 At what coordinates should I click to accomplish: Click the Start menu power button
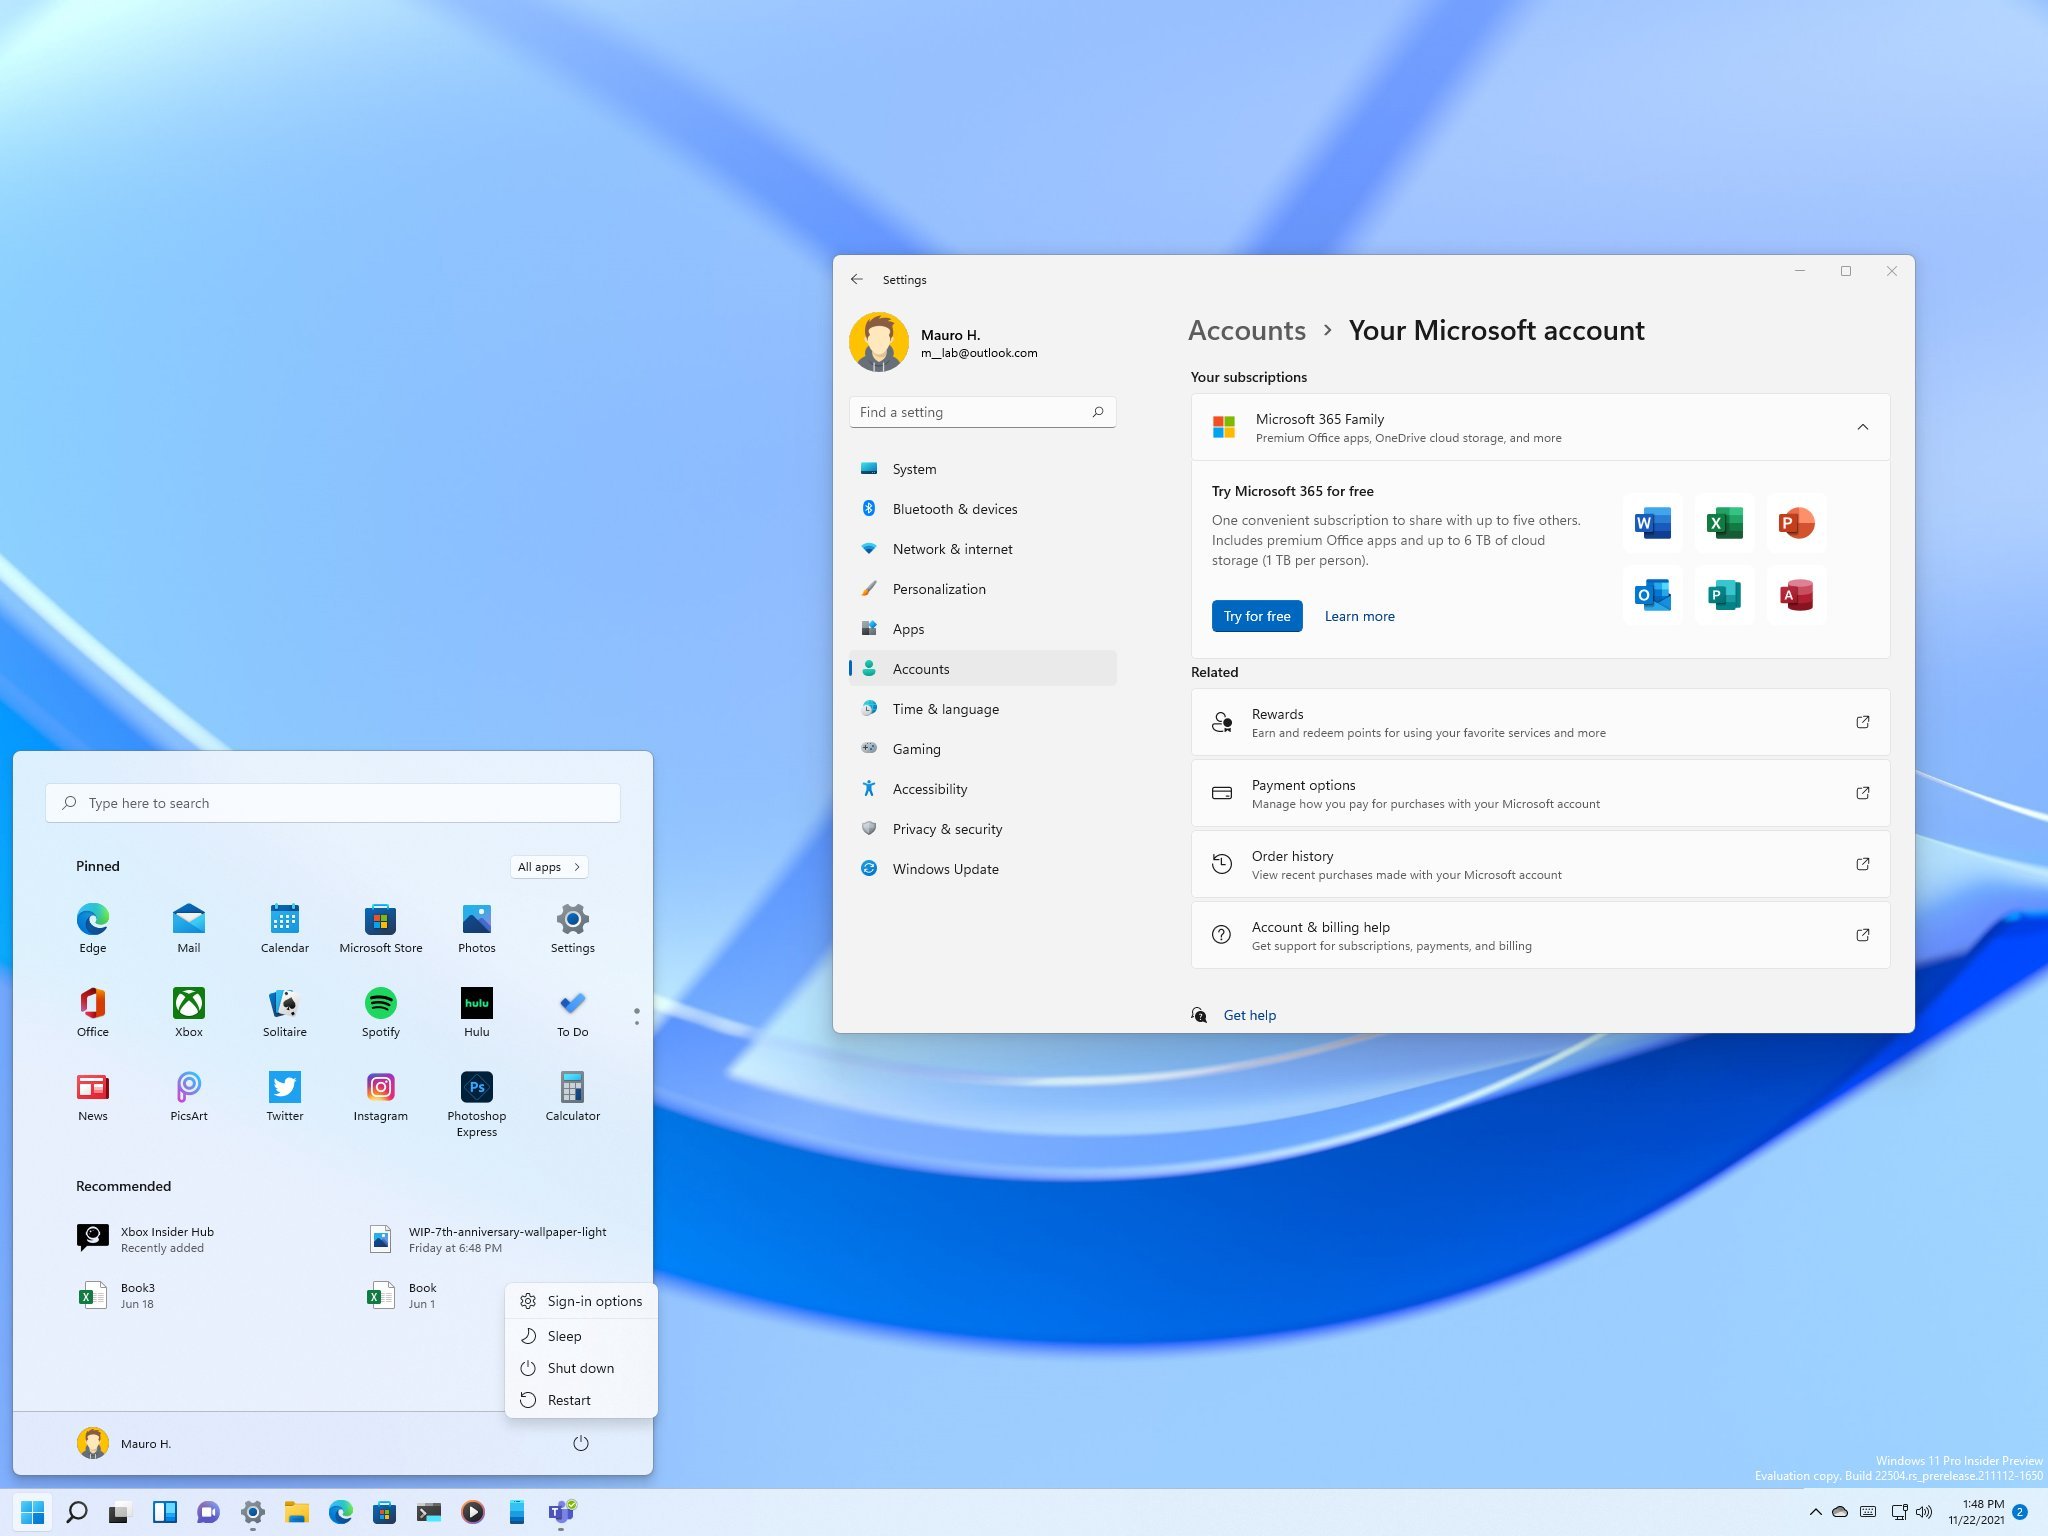(580, 1443)
